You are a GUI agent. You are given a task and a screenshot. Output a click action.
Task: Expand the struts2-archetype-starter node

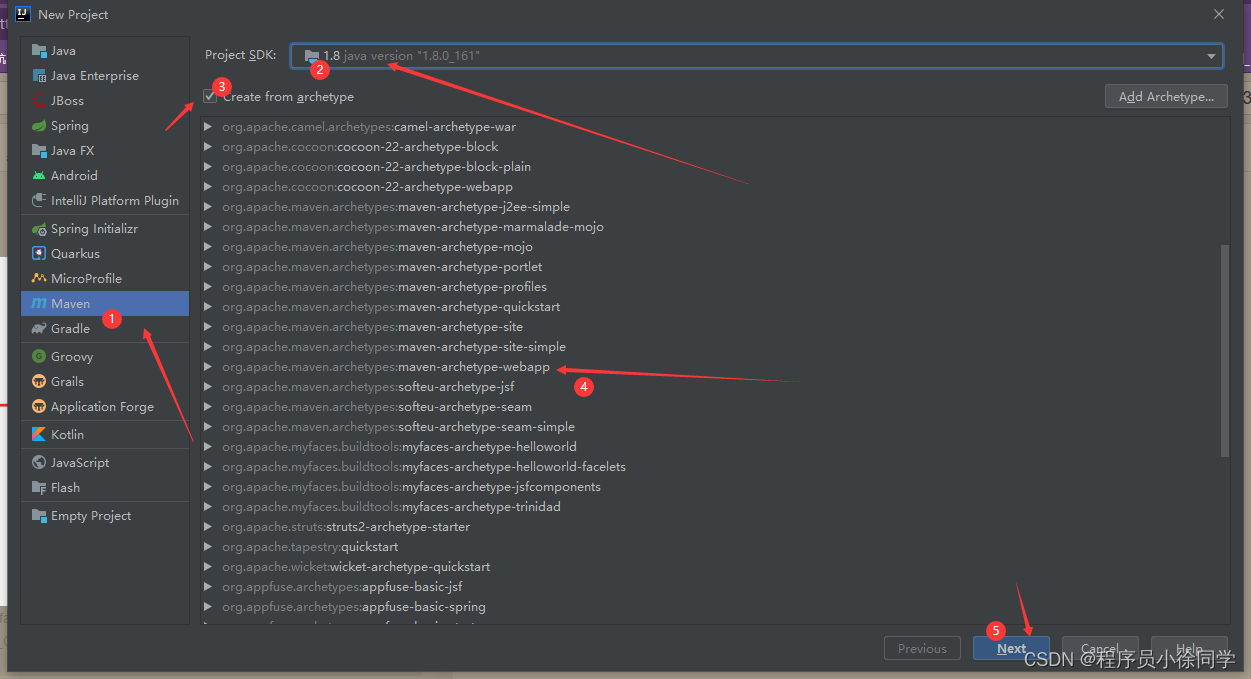pos(208,527)
